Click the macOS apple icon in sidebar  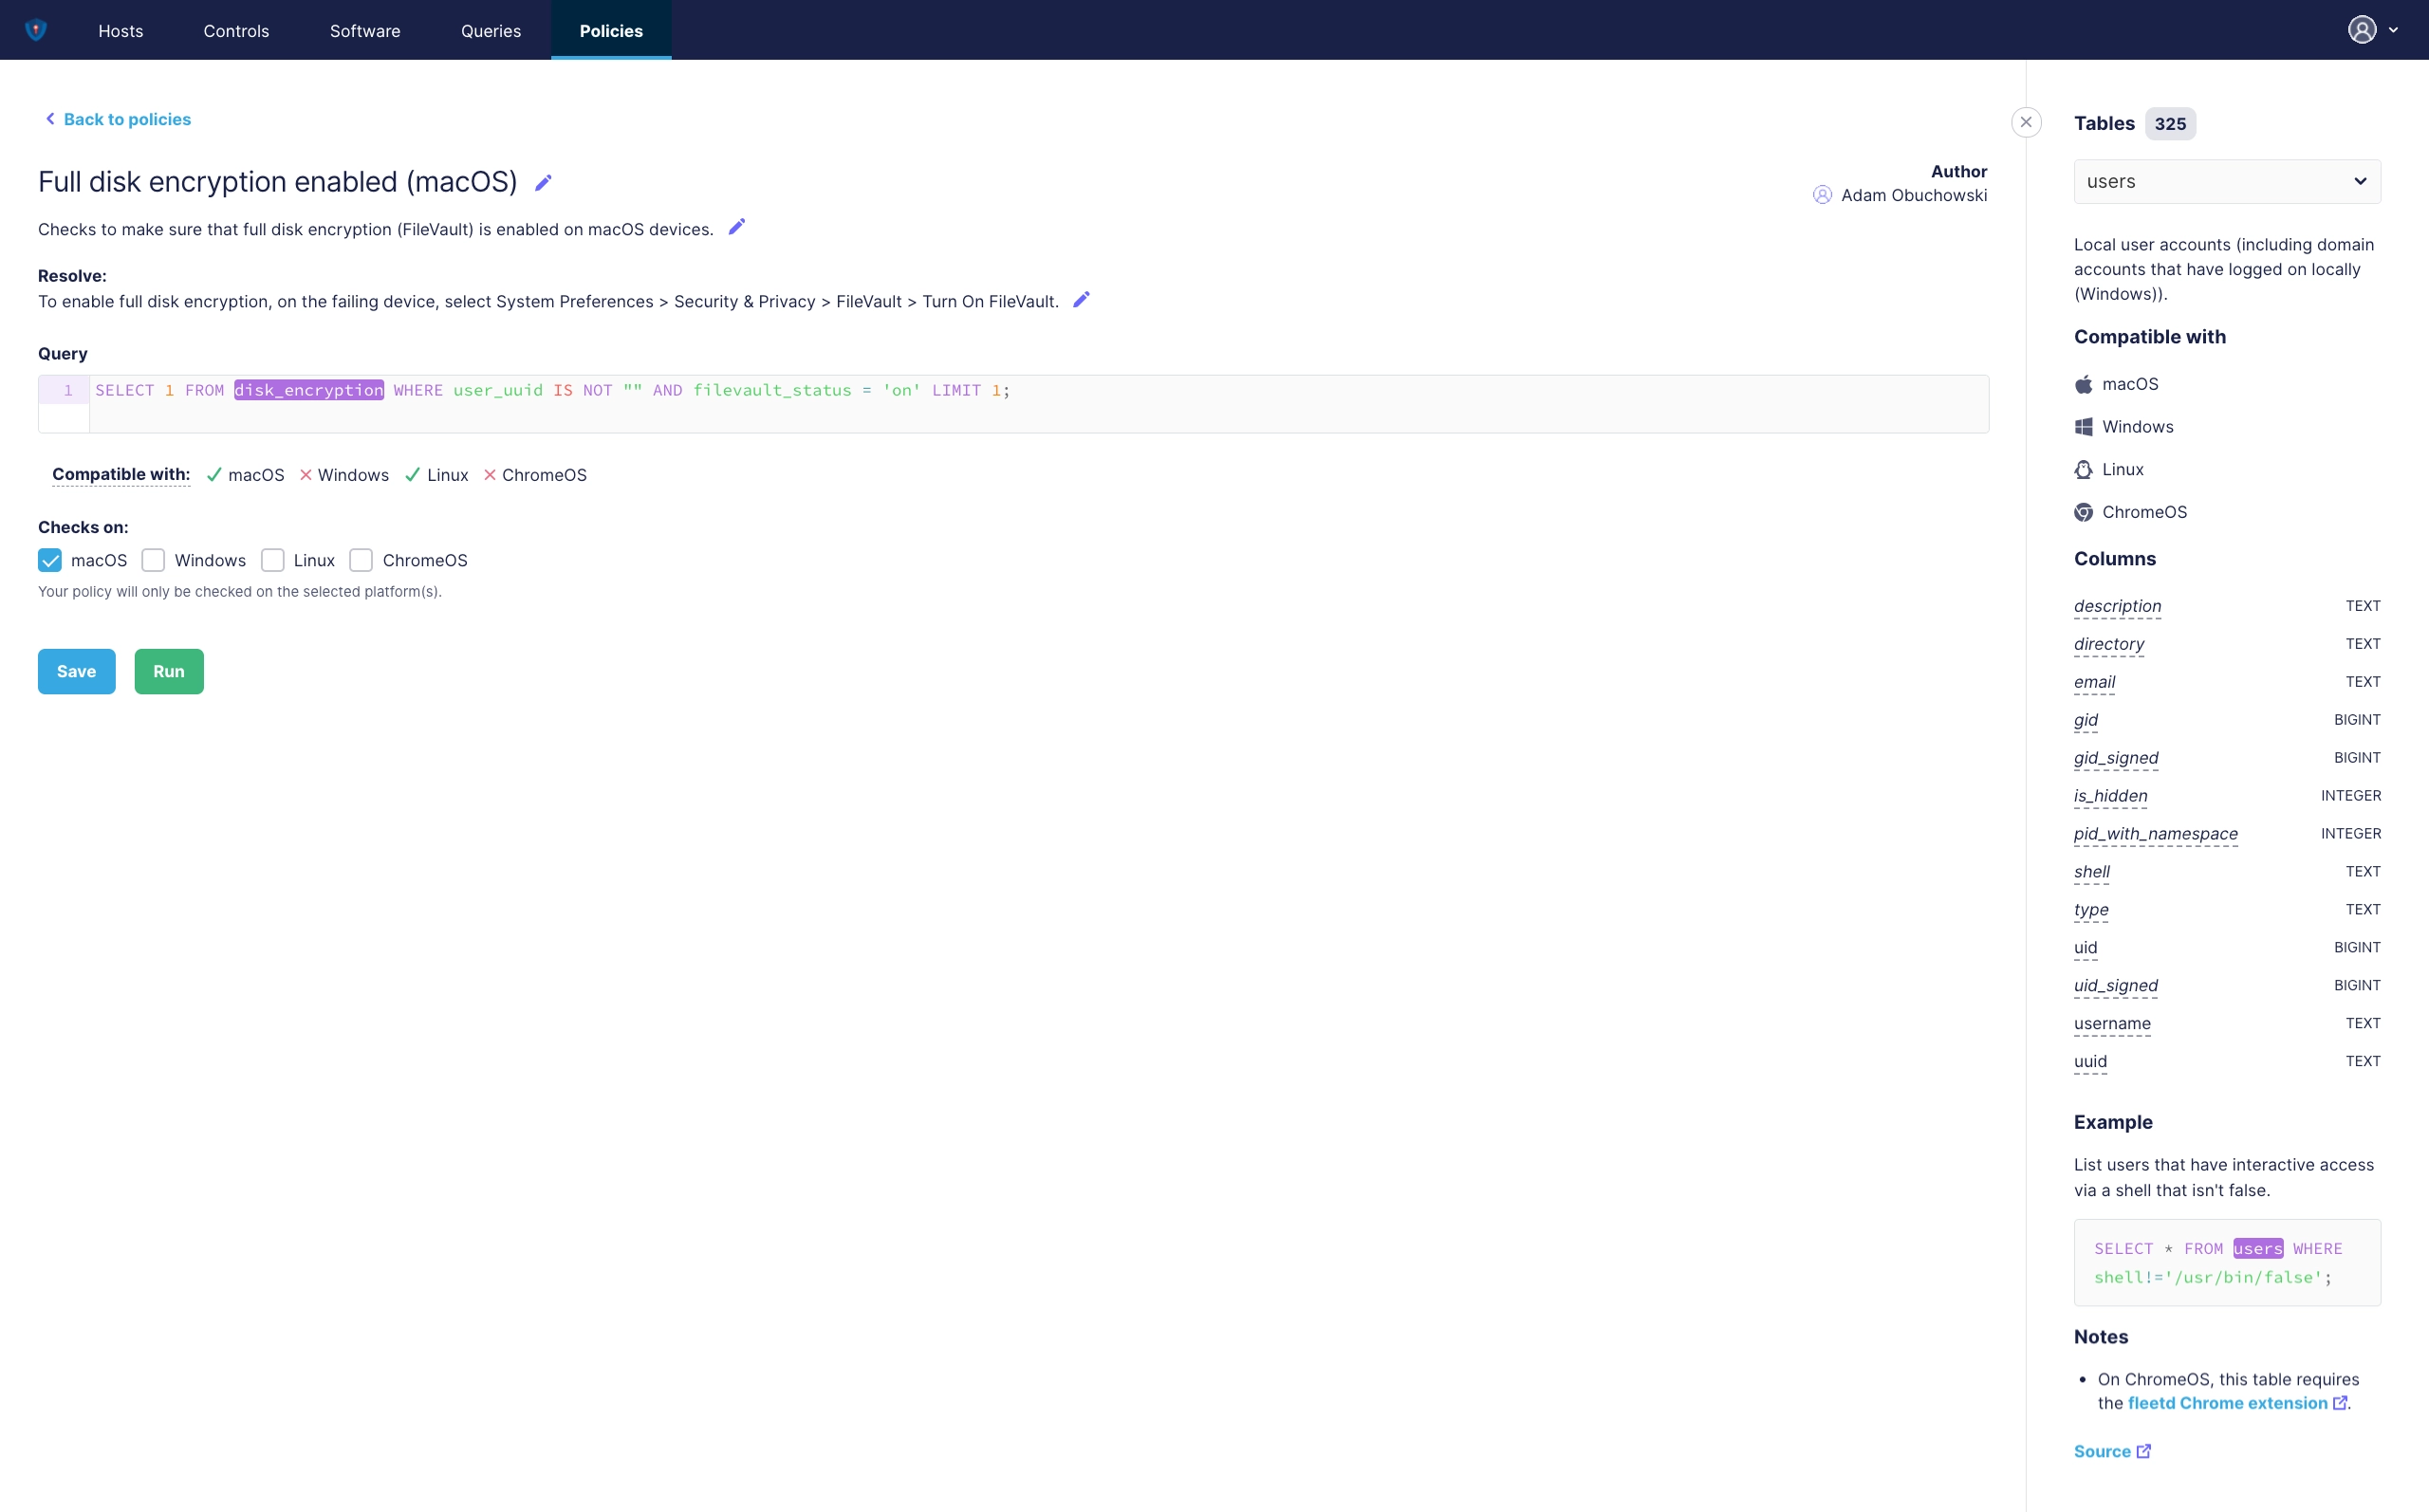click(2084, 384)
